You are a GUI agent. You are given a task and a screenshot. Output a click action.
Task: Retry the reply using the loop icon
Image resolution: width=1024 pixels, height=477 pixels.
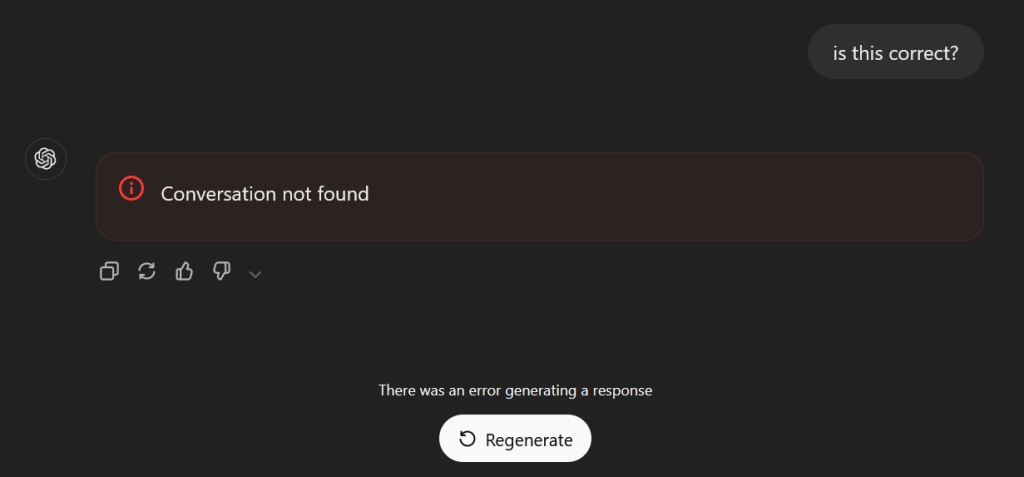[147, 271]
